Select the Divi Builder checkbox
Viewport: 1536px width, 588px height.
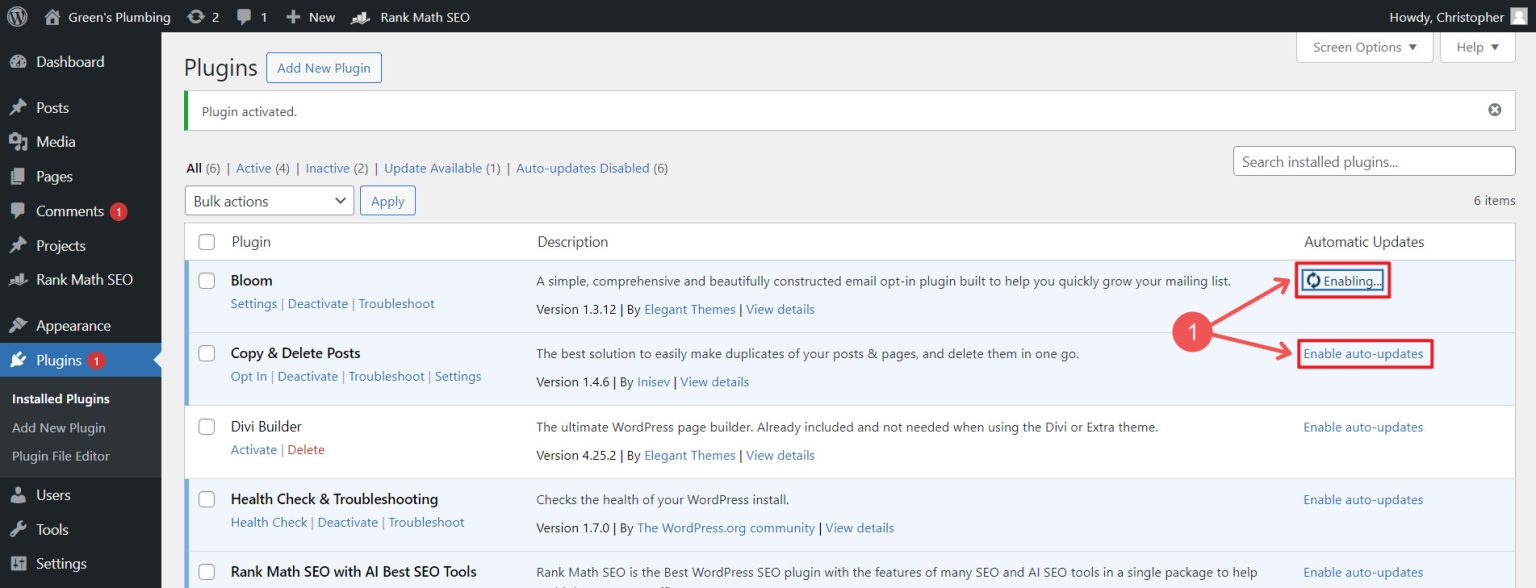click(x=206, y=426)
